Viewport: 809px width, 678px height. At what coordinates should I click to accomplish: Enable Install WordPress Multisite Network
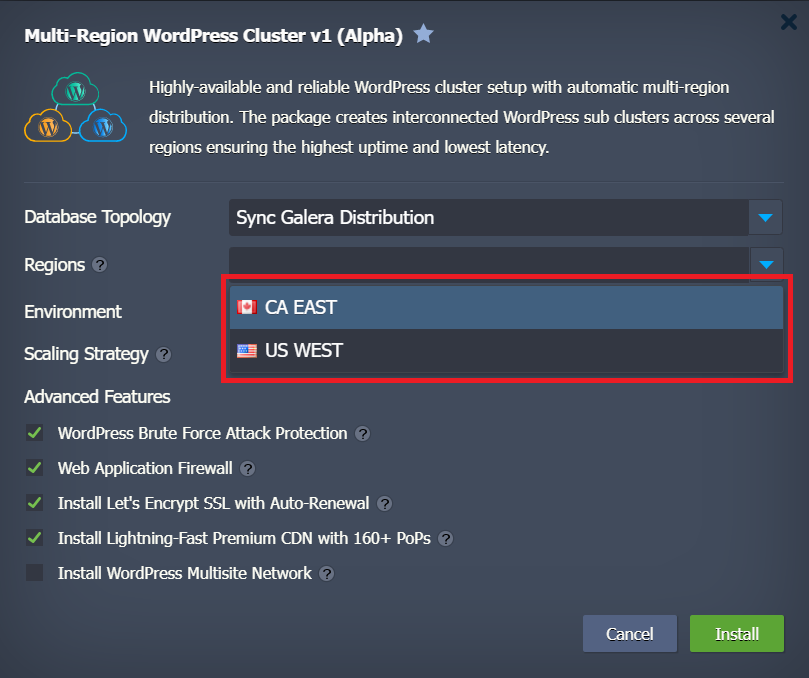pos(35,573)
